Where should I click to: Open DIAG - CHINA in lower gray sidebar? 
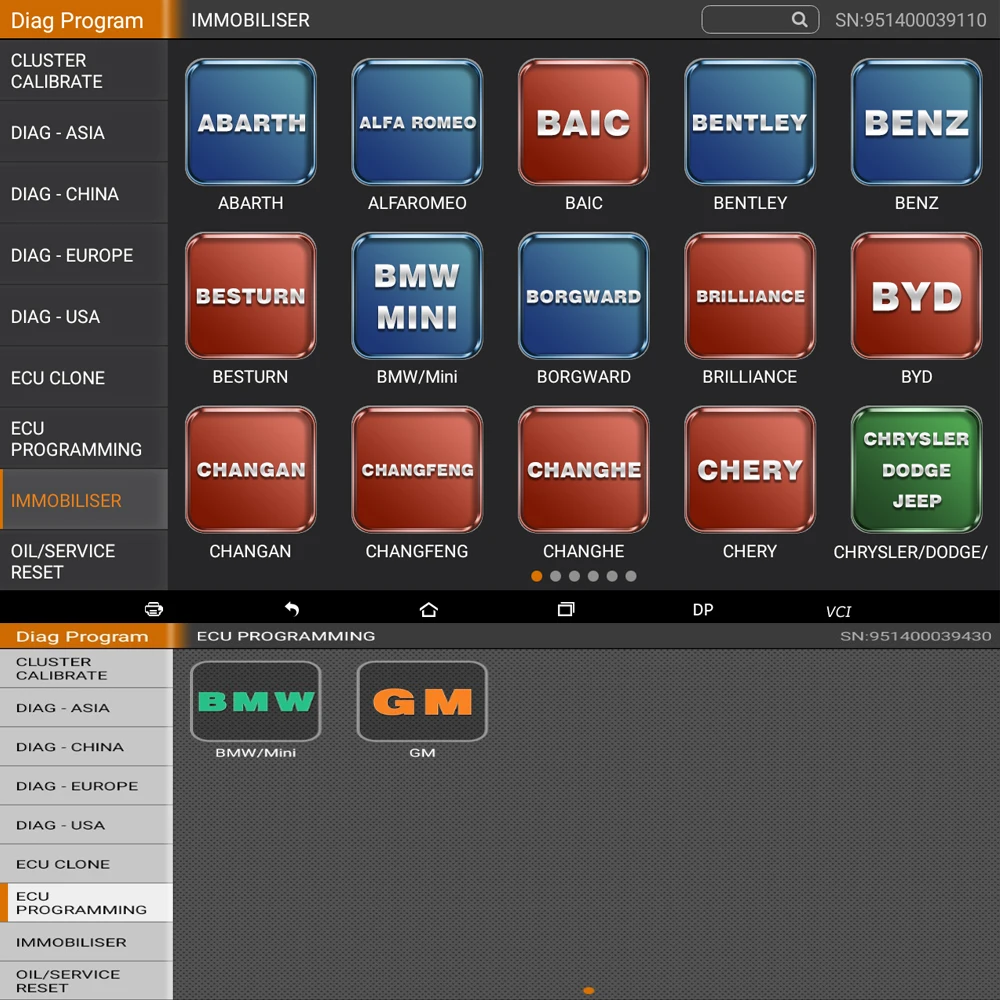86,747
